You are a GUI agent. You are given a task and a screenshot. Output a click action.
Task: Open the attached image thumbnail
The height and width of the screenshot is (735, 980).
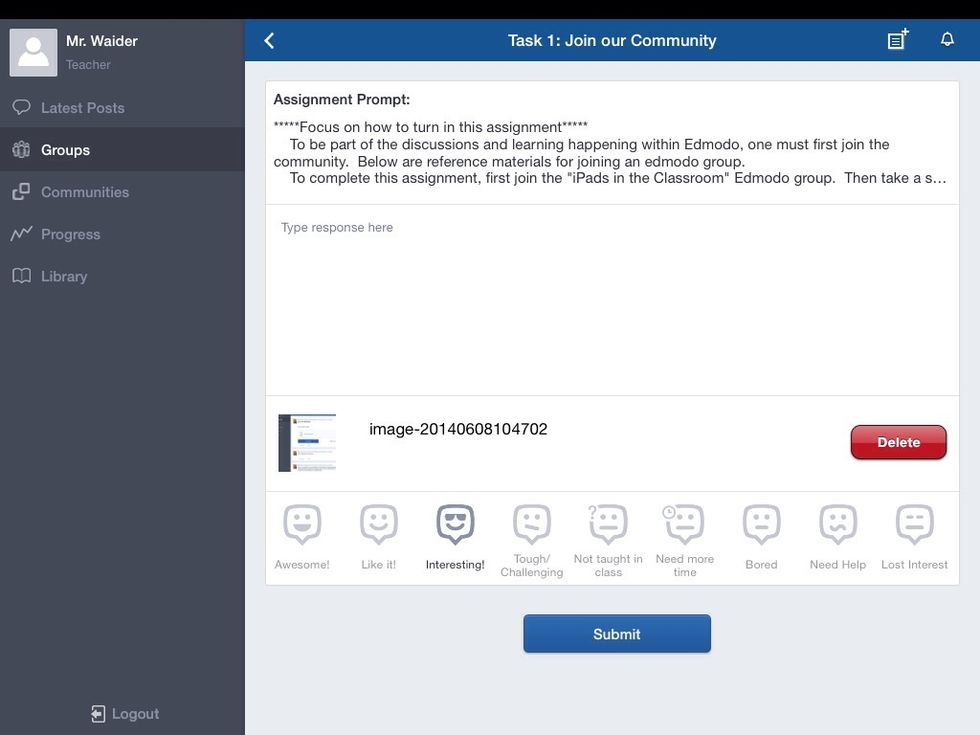(307, 443)
